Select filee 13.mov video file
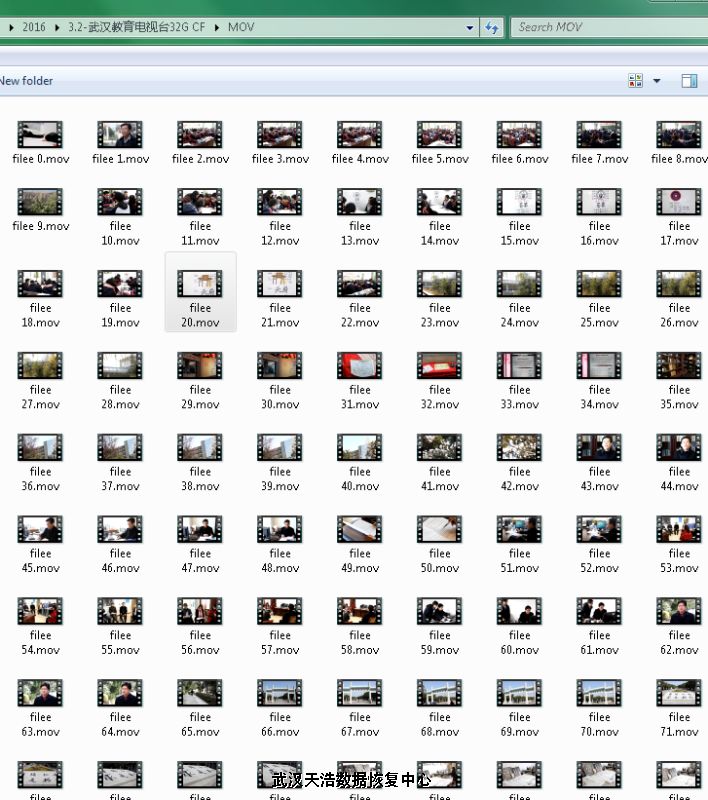This screenshot has height=800, width=708. pyautogui.click(x=360, y=203)
